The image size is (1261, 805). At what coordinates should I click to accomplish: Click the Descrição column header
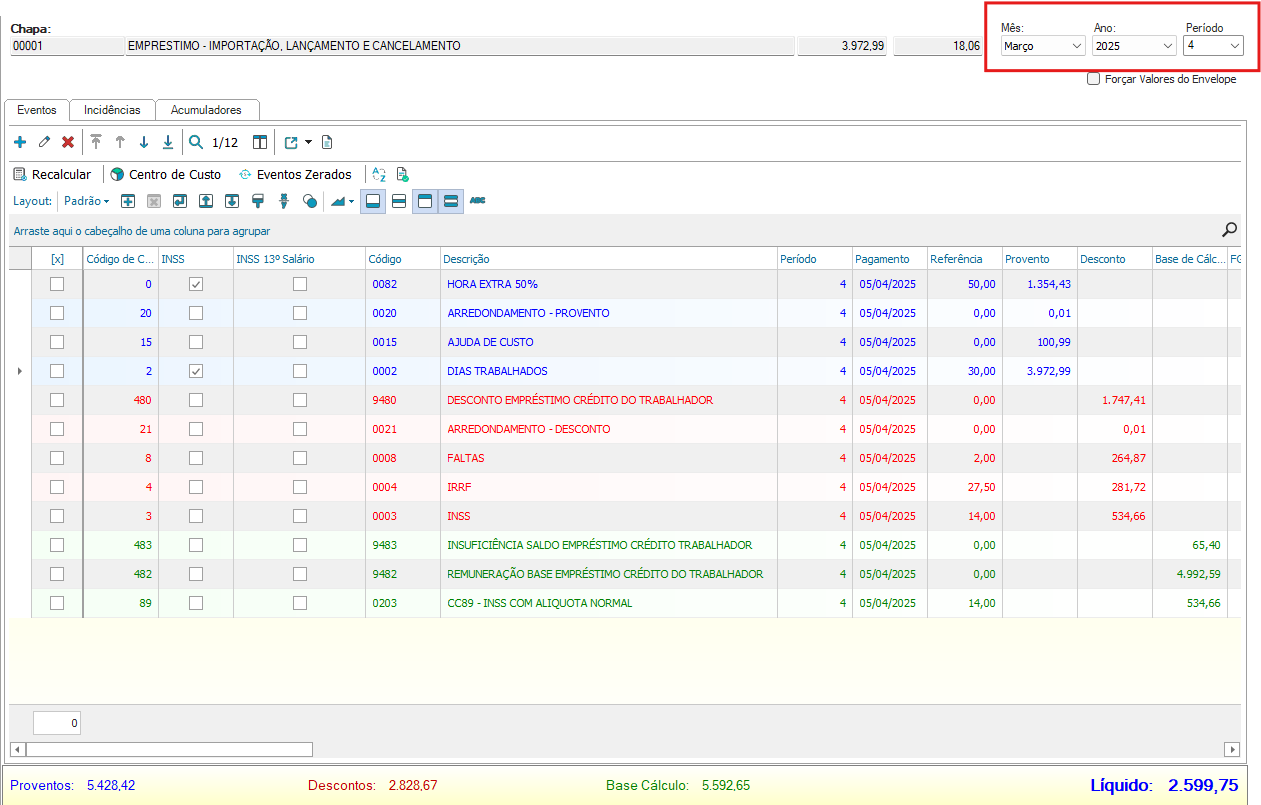pyautogui.click(x=466, y=259)
